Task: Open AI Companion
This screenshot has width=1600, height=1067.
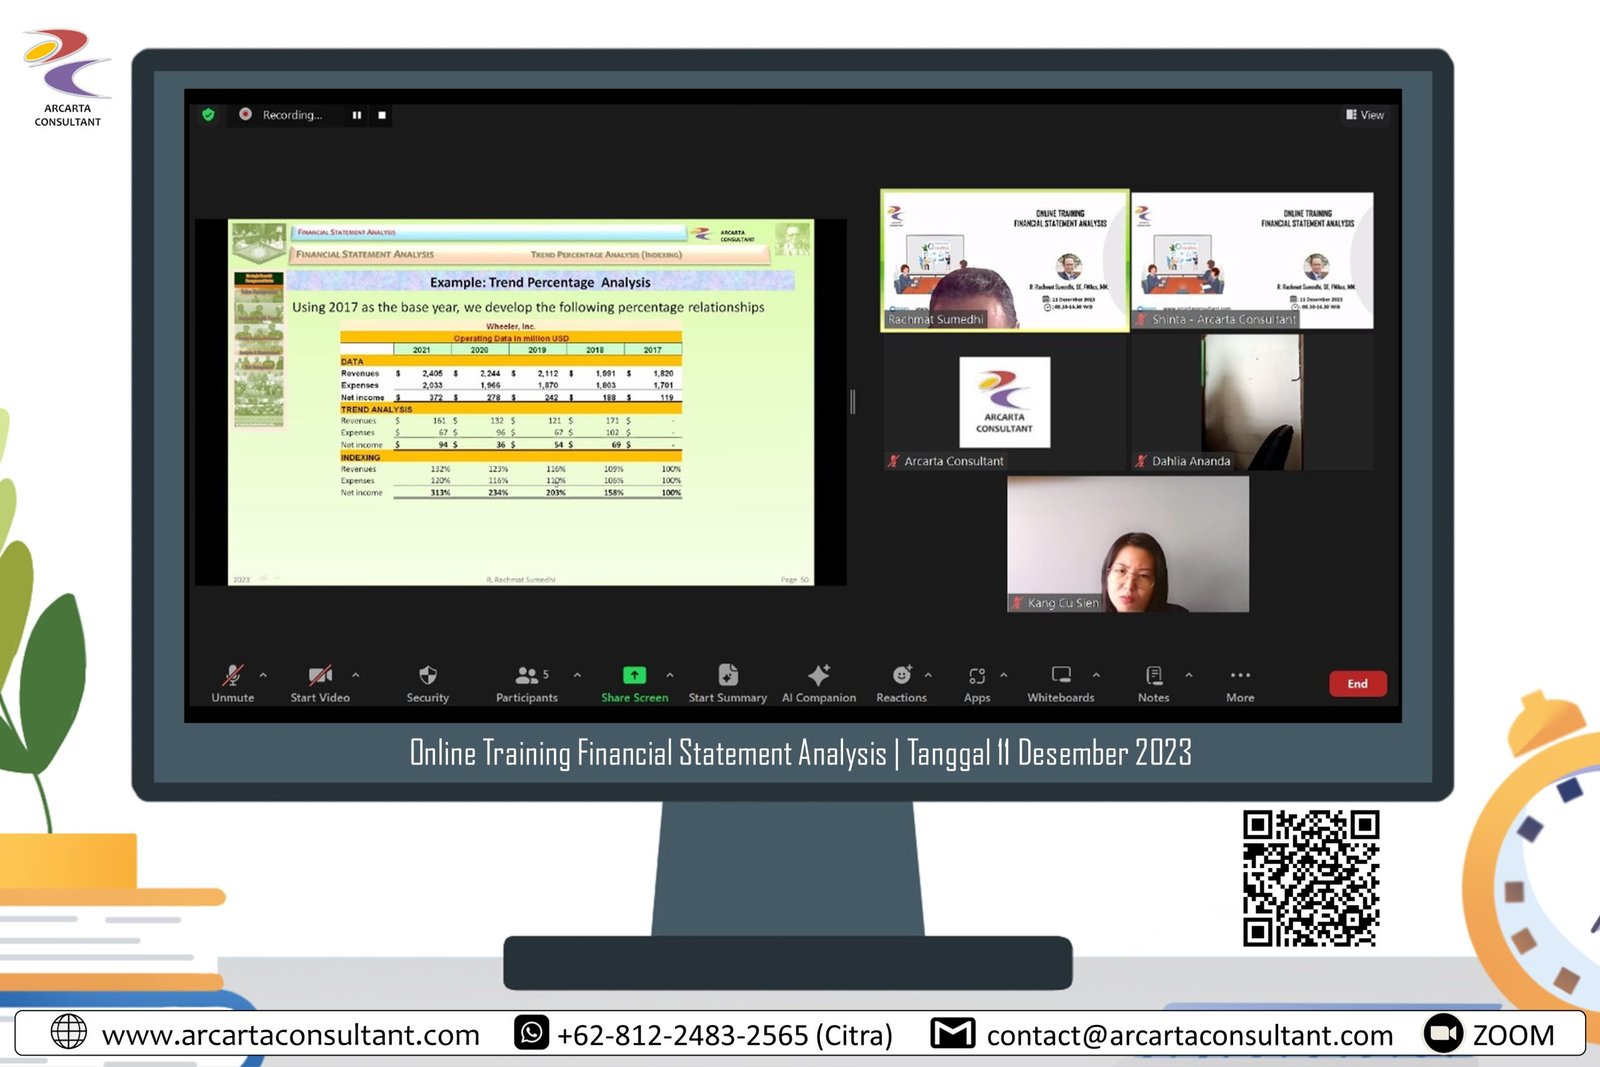Action: click(x=818, y=683)
